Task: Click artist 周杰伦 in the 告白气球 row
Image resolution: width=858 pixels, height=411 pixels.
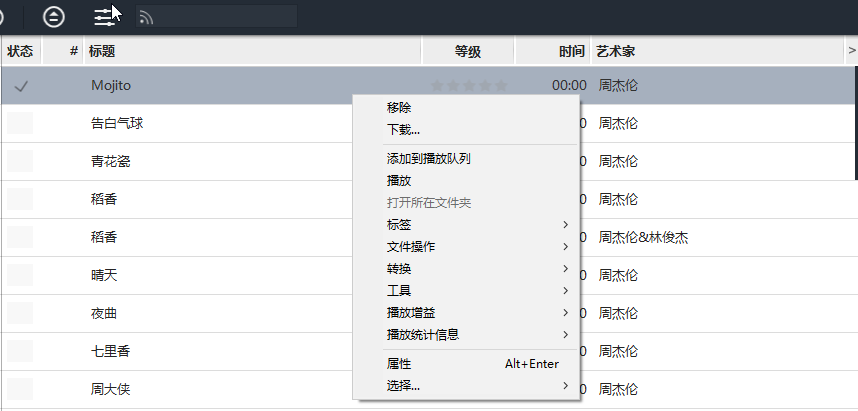Action: (618, 123)
